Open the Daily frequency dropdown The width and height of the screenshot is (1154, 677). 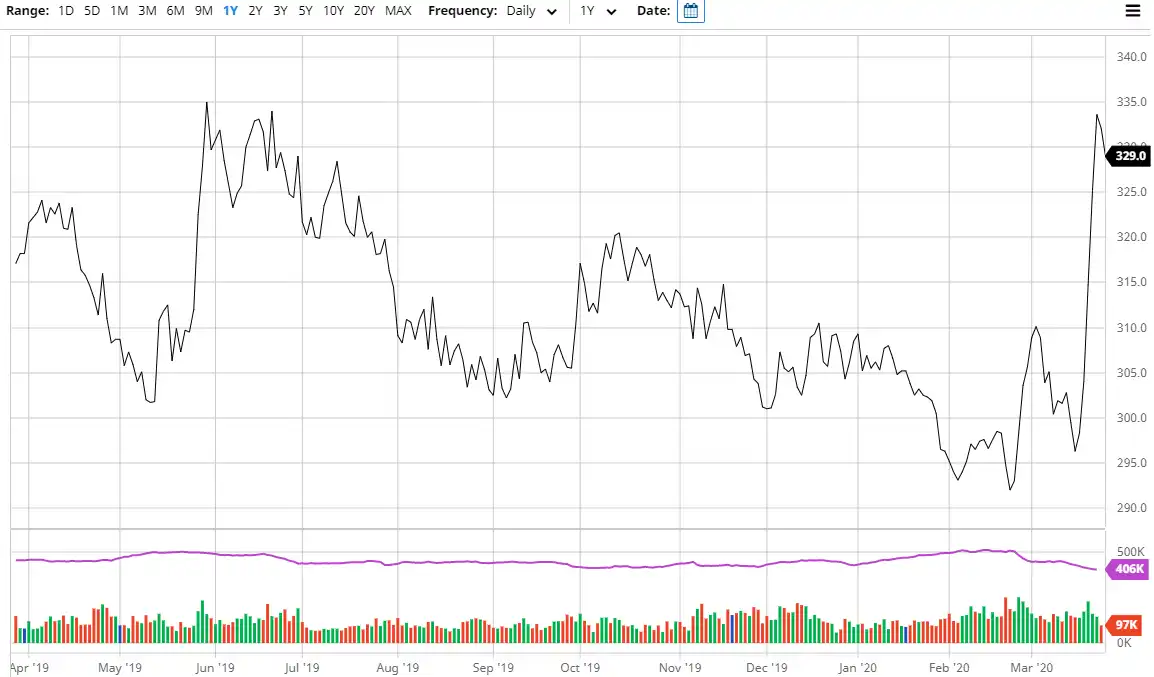point(531,11)
